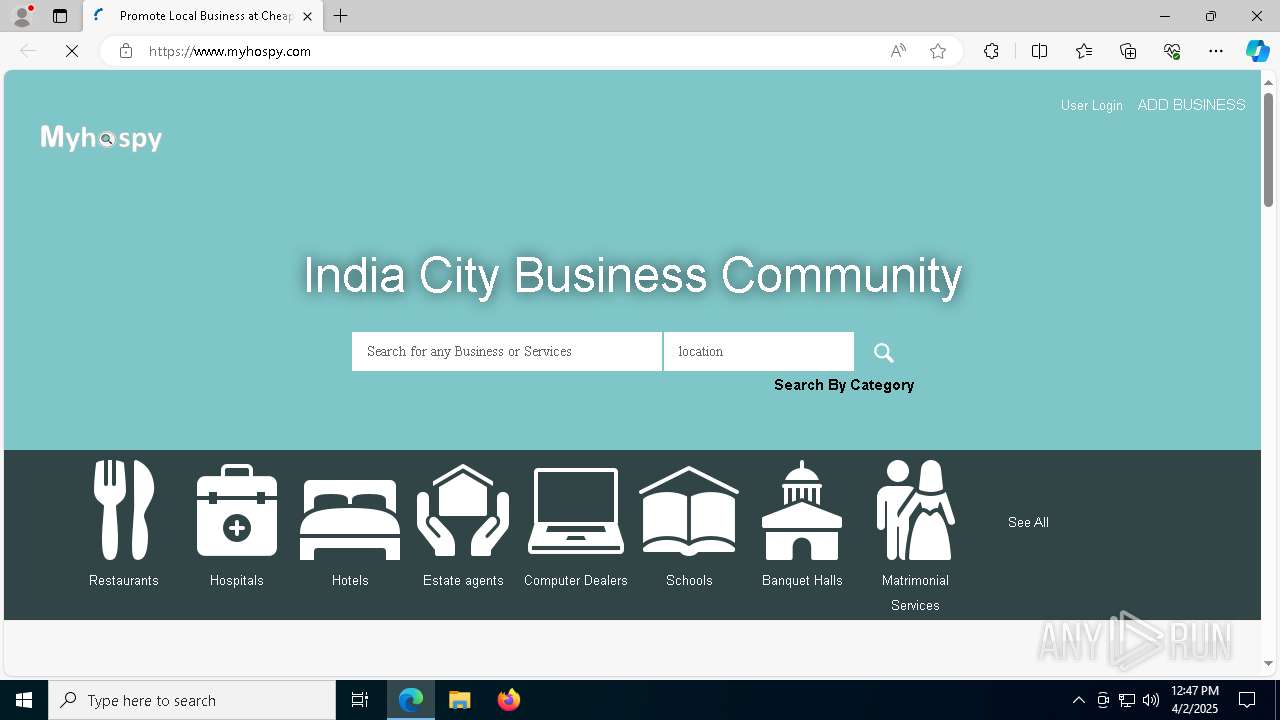Click the magnifier search button
The image size is (1280, 720).
pyautogui.click(x=884, y=352)
